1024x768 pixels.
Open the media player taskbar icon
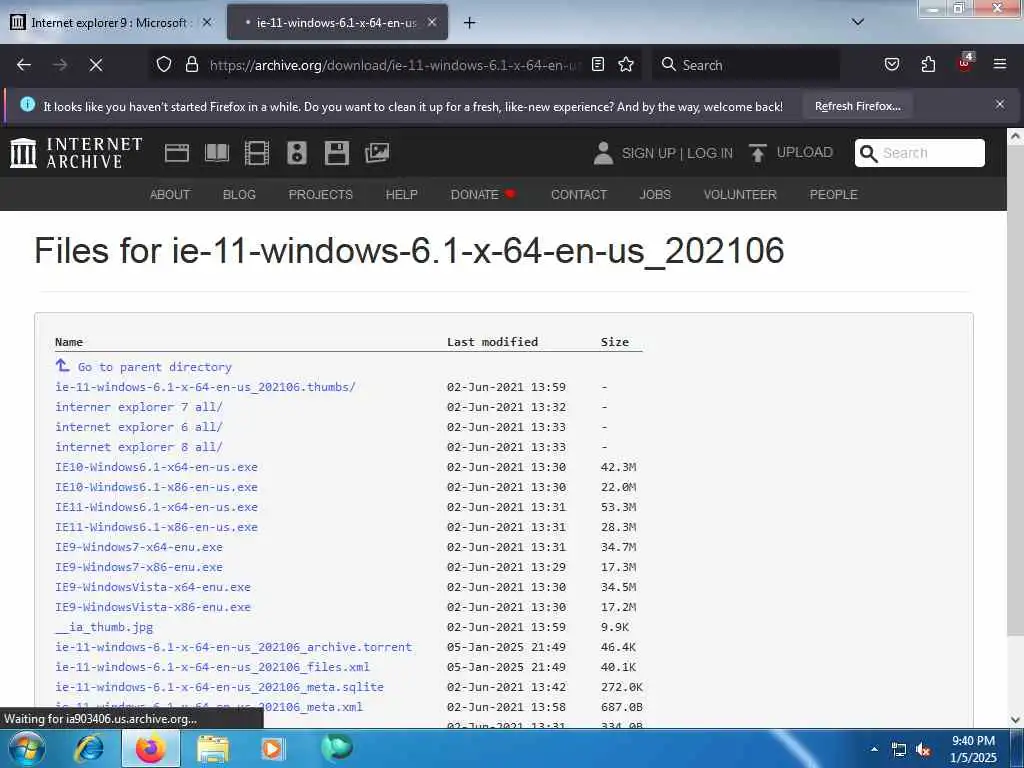click(273, 748)
